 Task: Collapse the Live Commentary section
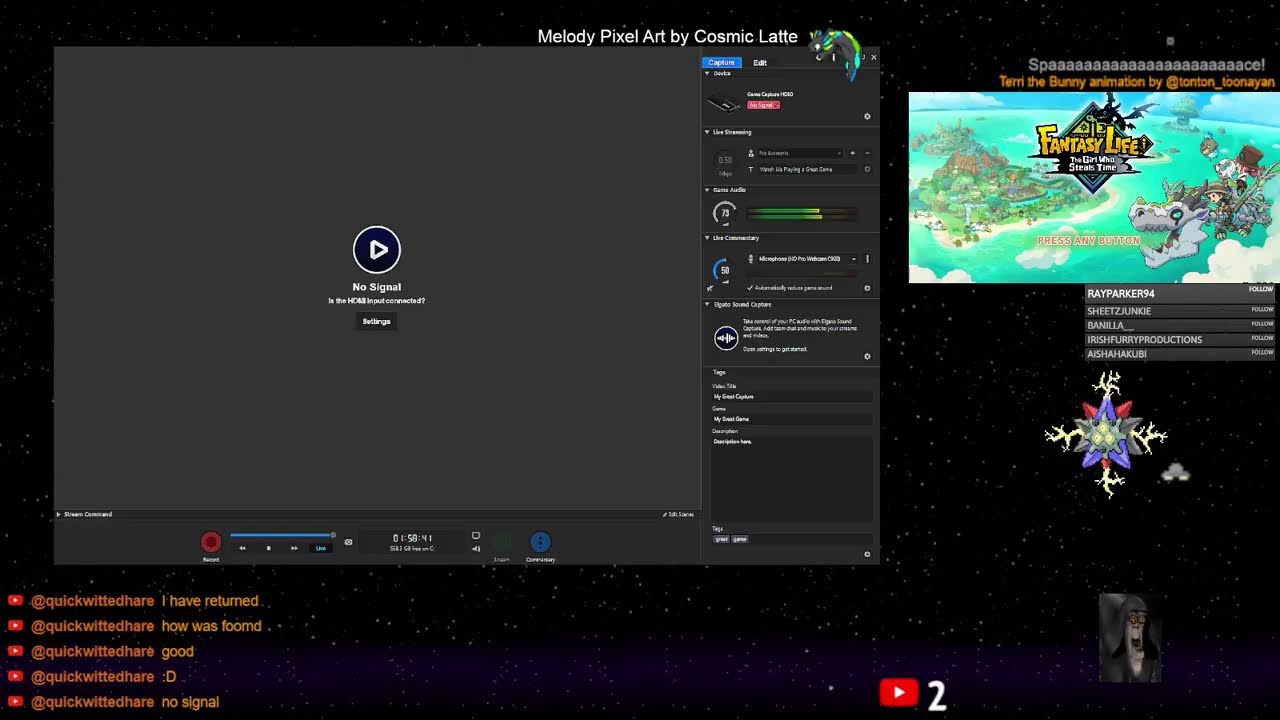pos(707,238)
